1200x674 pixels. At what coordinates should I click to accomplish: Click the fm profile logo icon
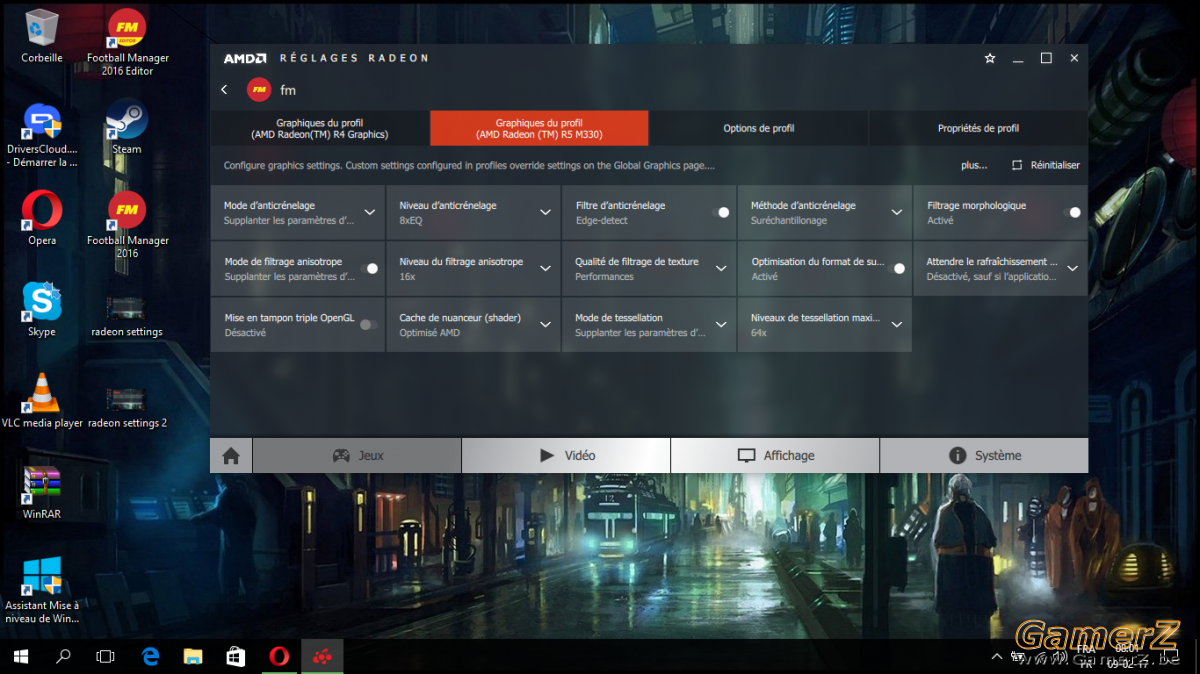(x=259, y=90)
